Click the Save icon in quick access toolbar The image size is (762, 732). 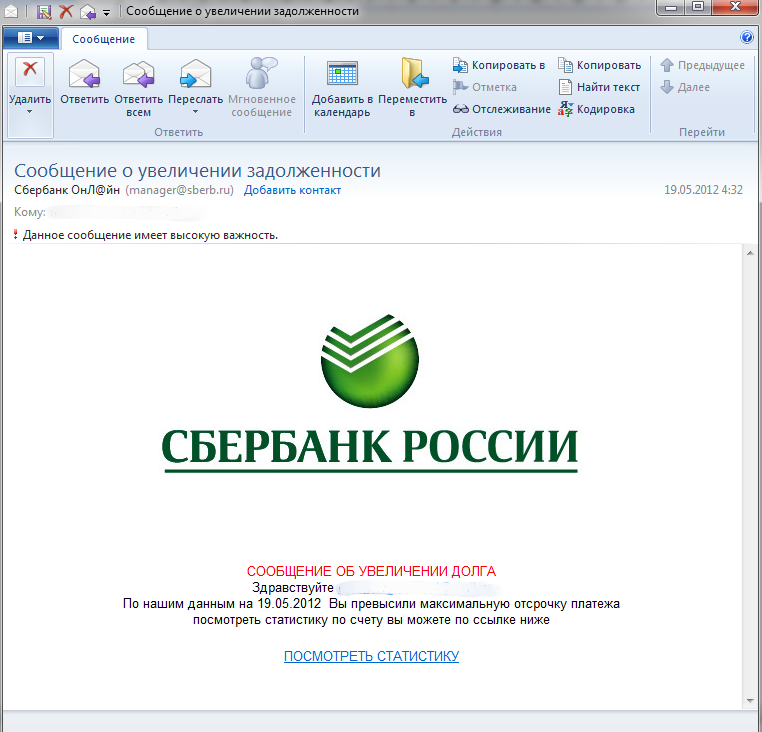pos(44,11)
